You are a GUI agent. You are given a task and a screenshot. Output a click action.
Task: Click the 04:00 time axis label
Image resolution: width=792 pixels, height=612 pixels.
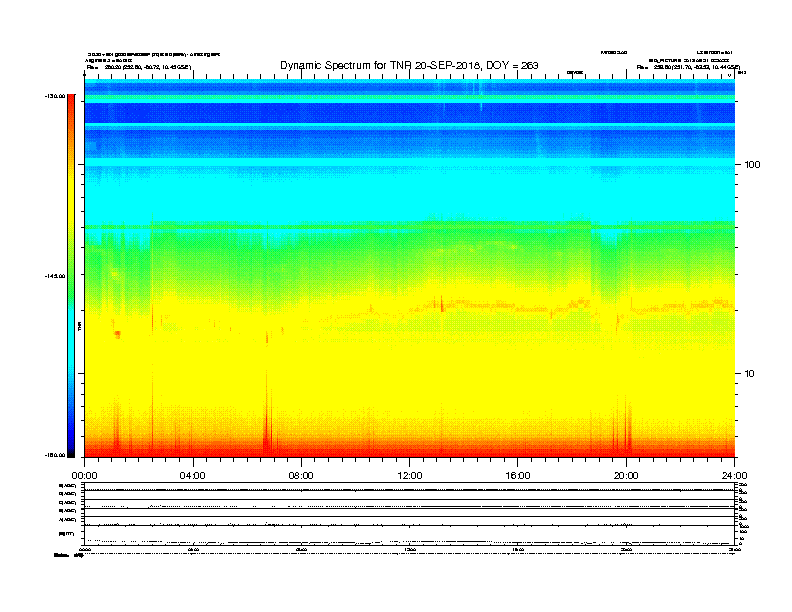(x=193, y=476)
